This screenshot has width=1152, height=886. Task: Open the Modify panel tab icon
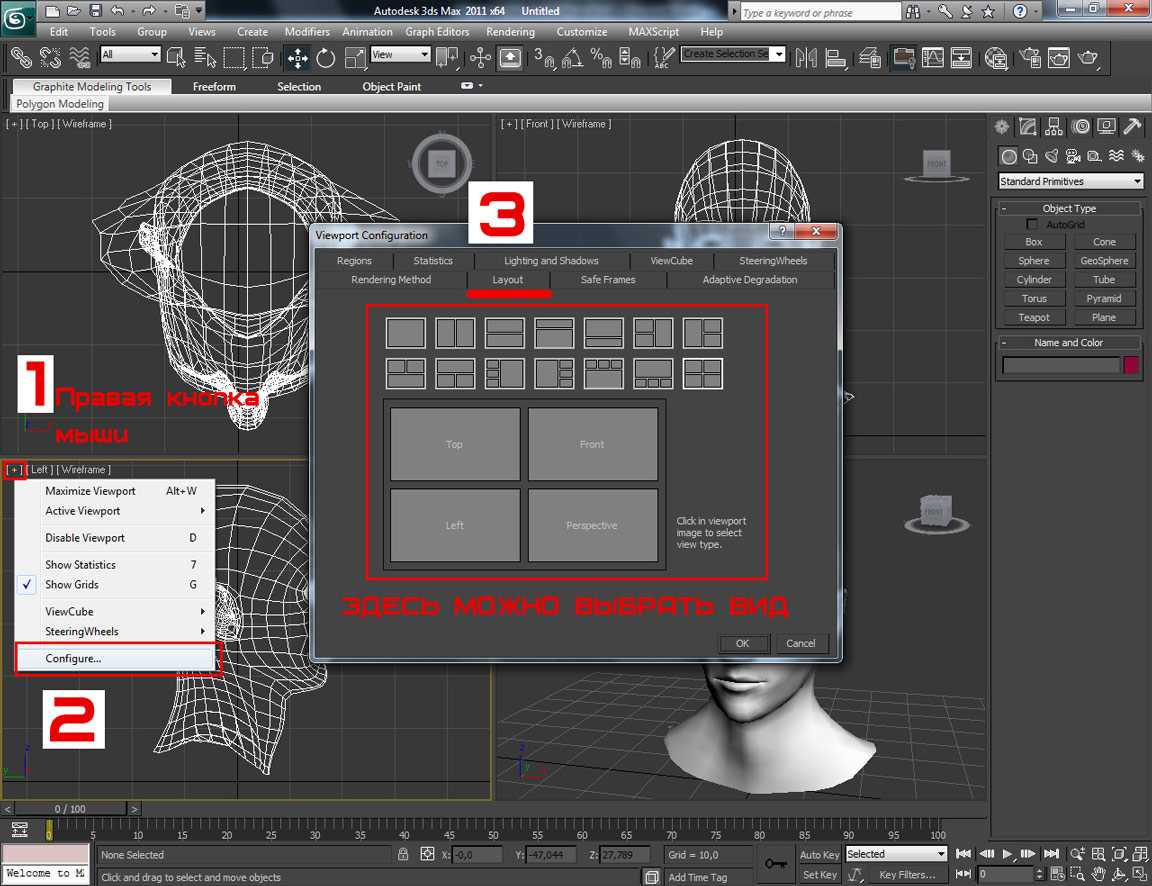point(1028,127)
